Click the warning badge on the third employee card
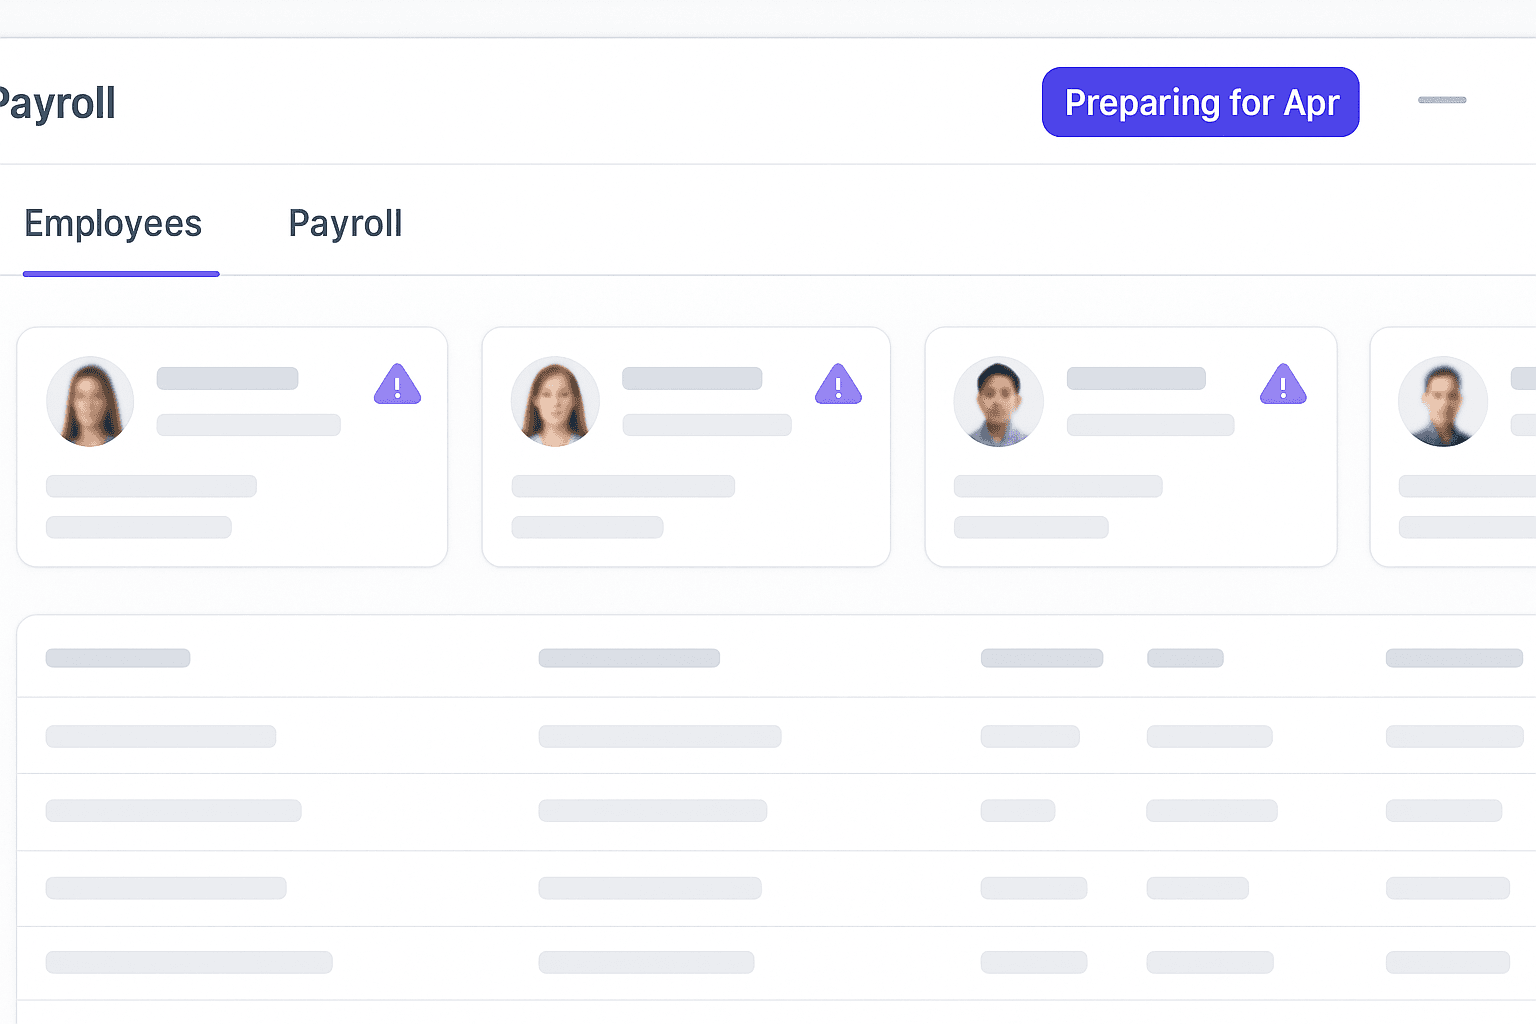 (1283, 384)
